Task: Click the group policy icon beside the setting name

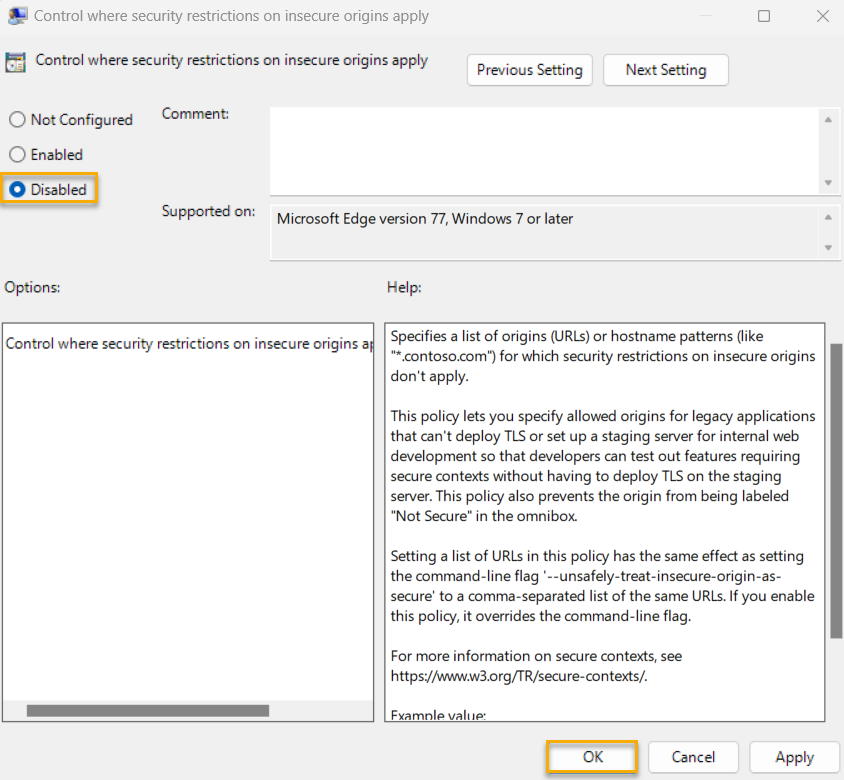Action: [15, 61]
